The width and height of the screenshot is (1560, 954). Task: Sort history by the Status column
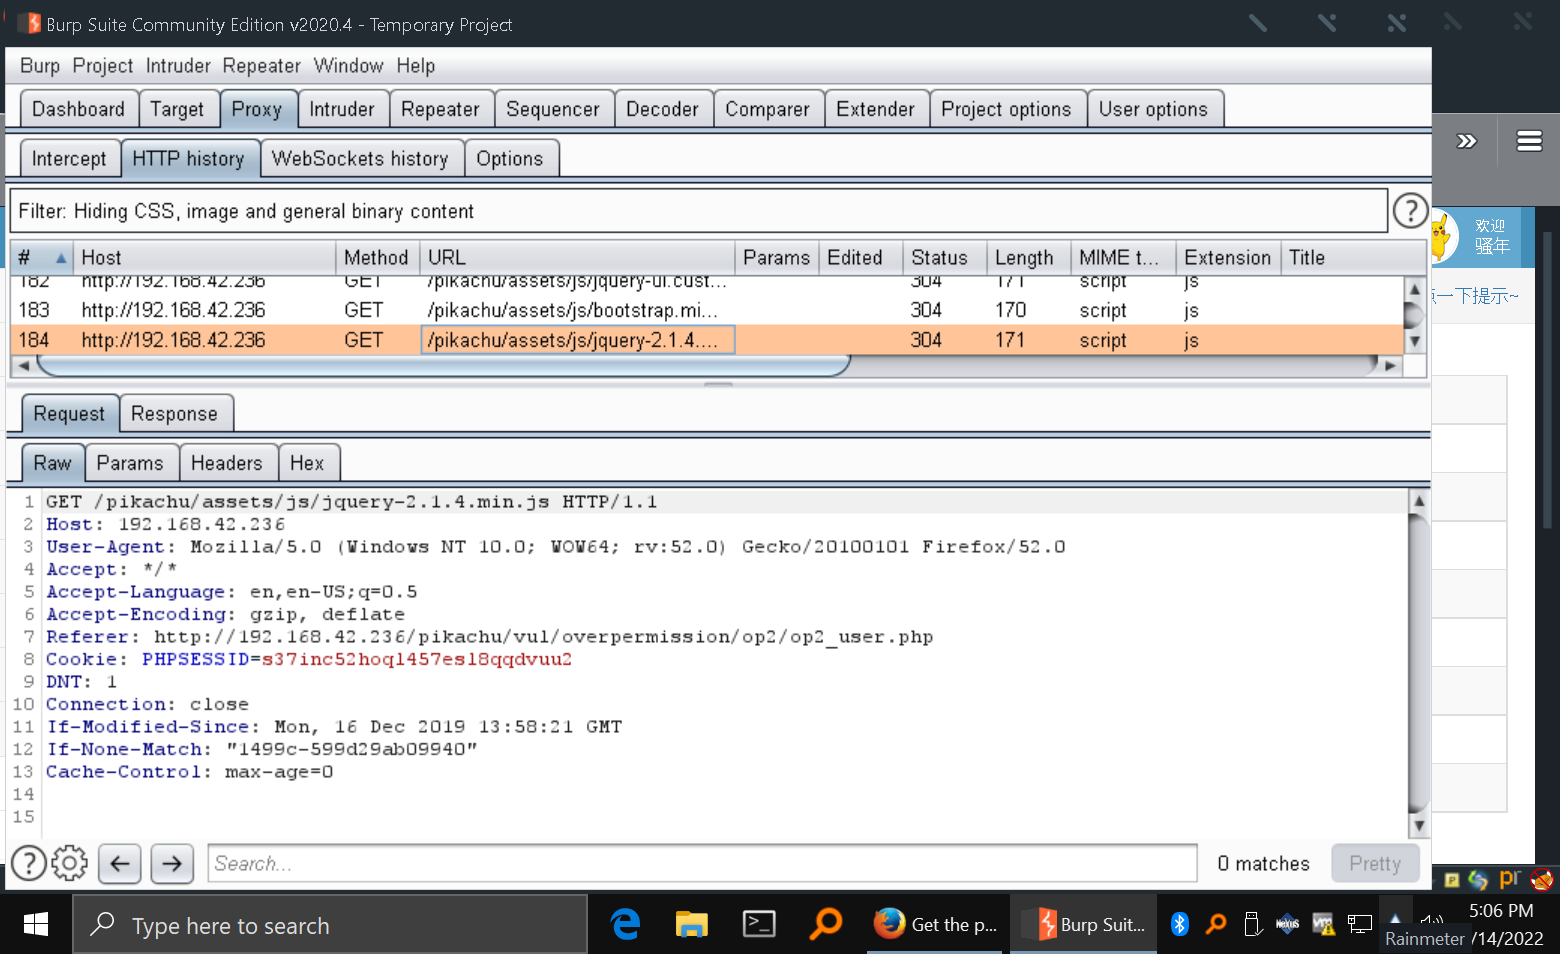coord(944,257)
